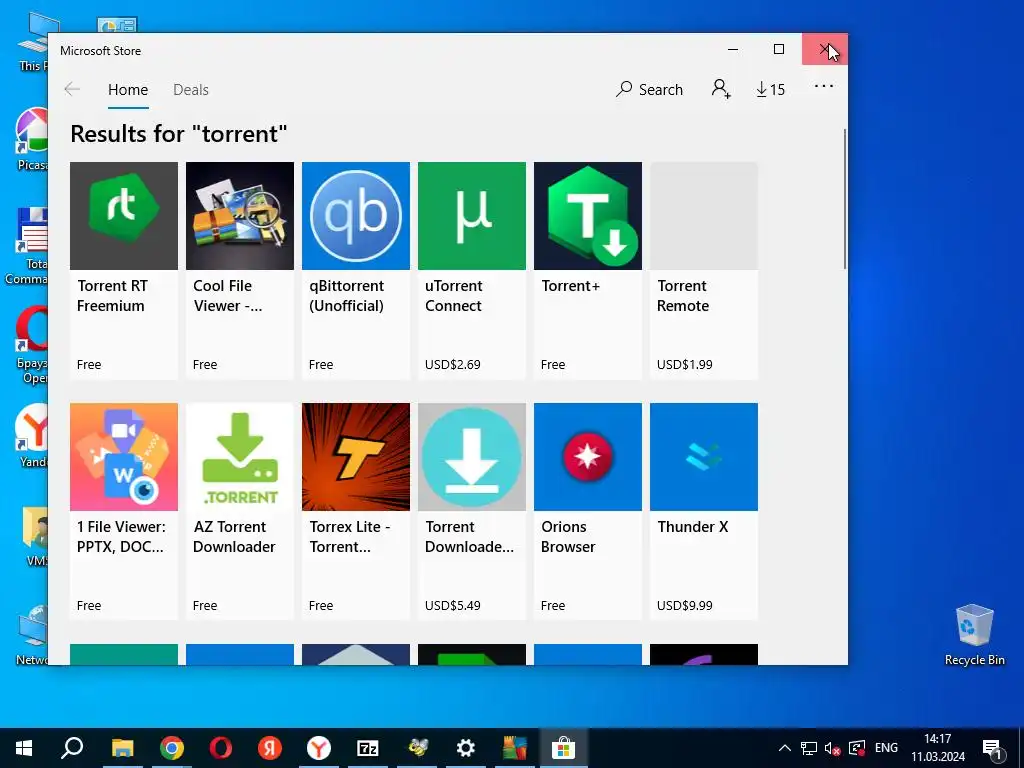Open the Torrent Remote blank thumbnail
This screenshot has height=768, width=1024.
point(704,216)
